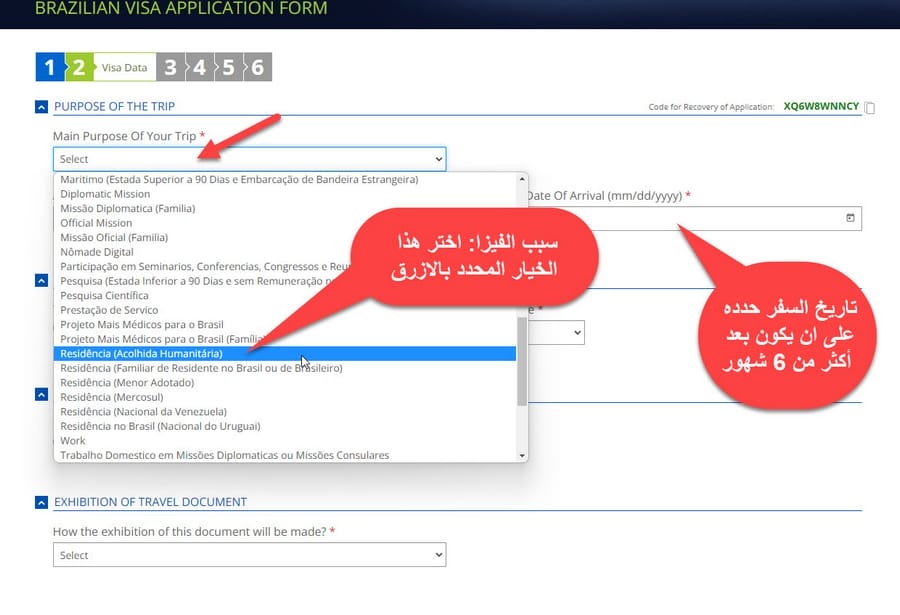
Task: Open the Main Purpose Of Your Trip dropdown
Action: click(249, 159)
